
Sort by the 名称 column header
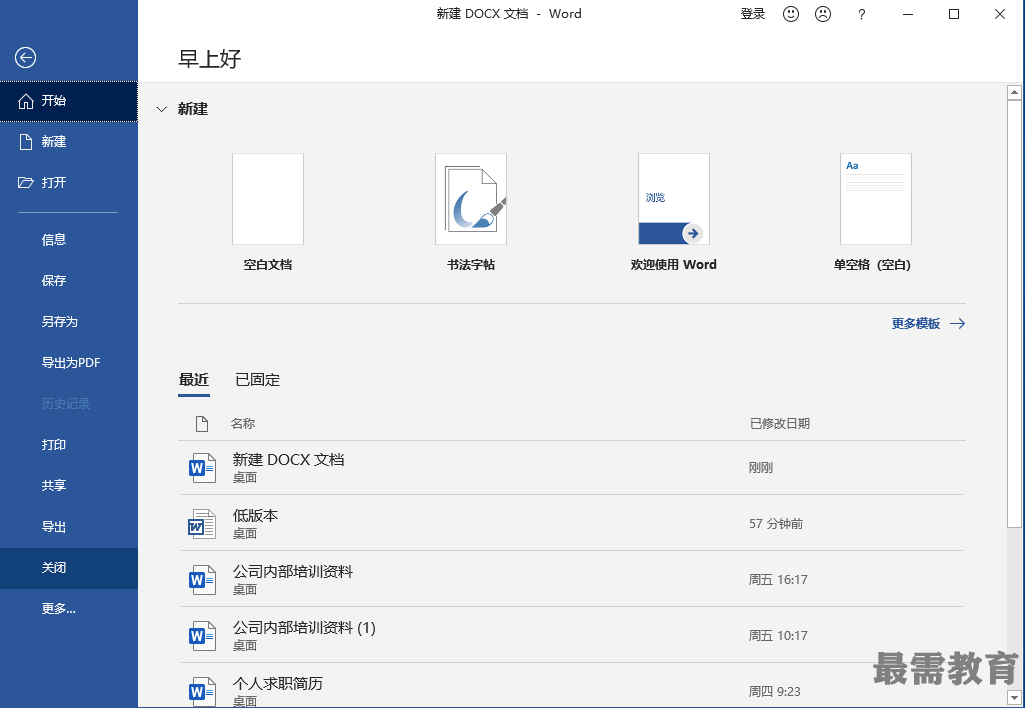(x=243, y=424)
